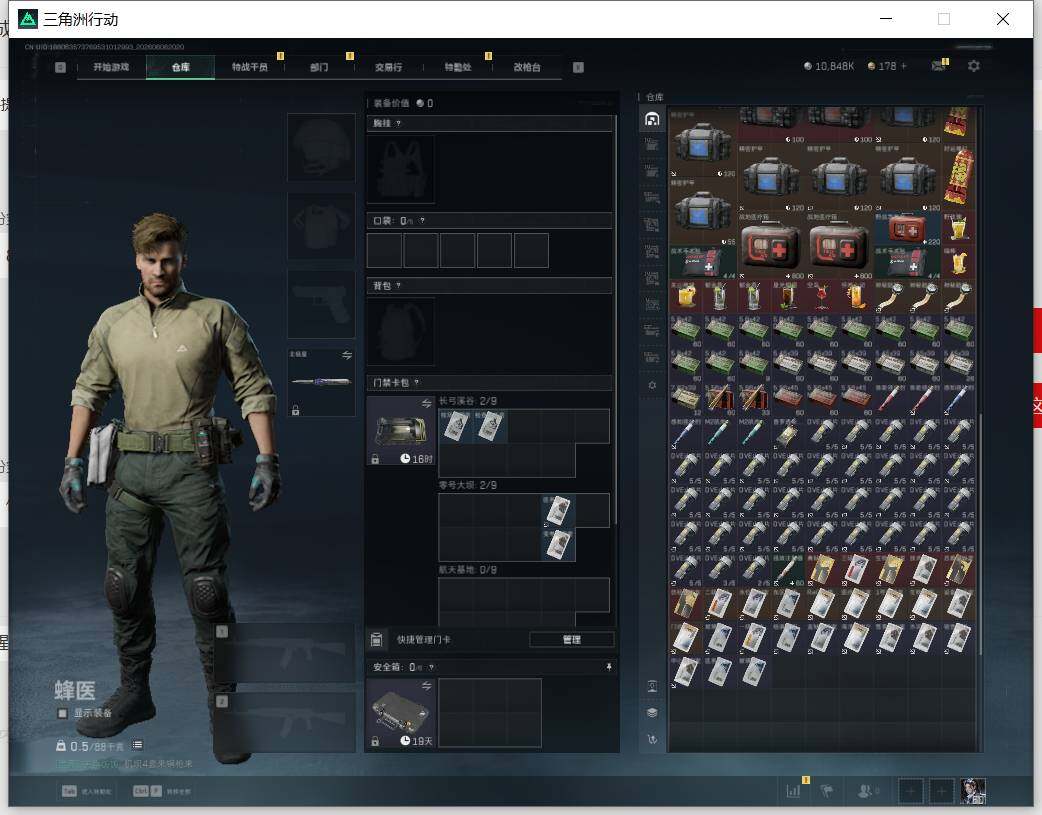The height and width of the screenshot is (815, 1042).
Task: Open the 特勤处 tab
Action: coord(458,67)
